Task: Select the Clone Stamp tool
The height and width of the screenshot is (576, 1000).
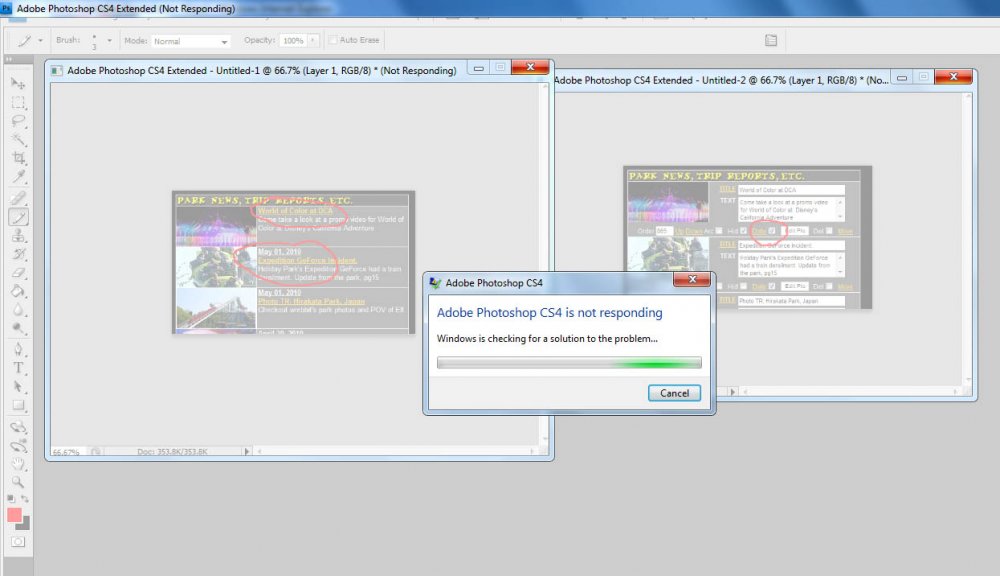Action: 17,238
